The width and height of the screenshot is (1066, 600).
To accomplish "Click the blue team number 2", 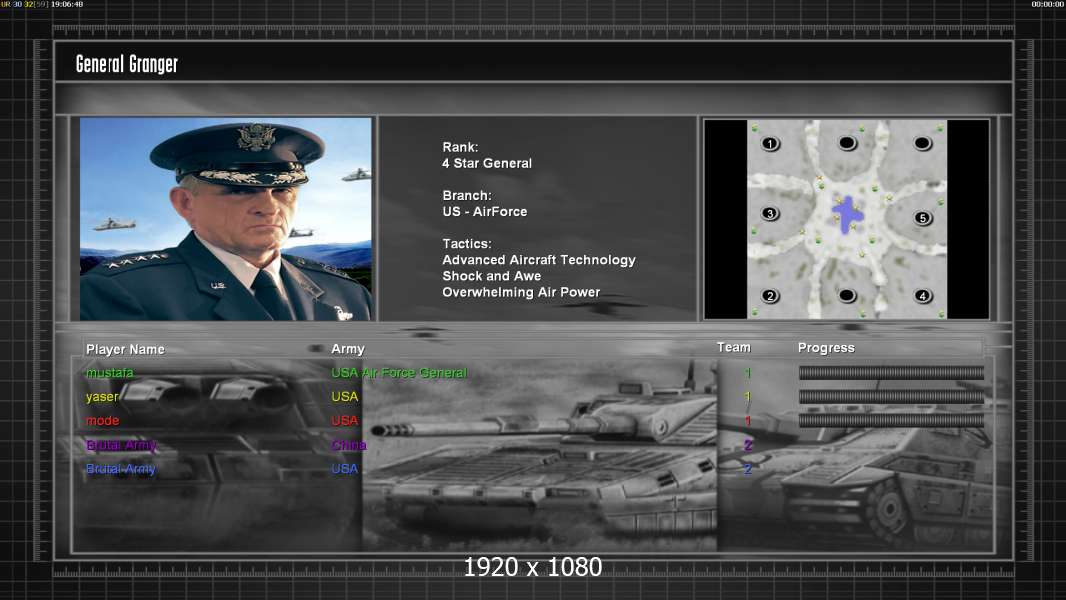I will point(748,469).
